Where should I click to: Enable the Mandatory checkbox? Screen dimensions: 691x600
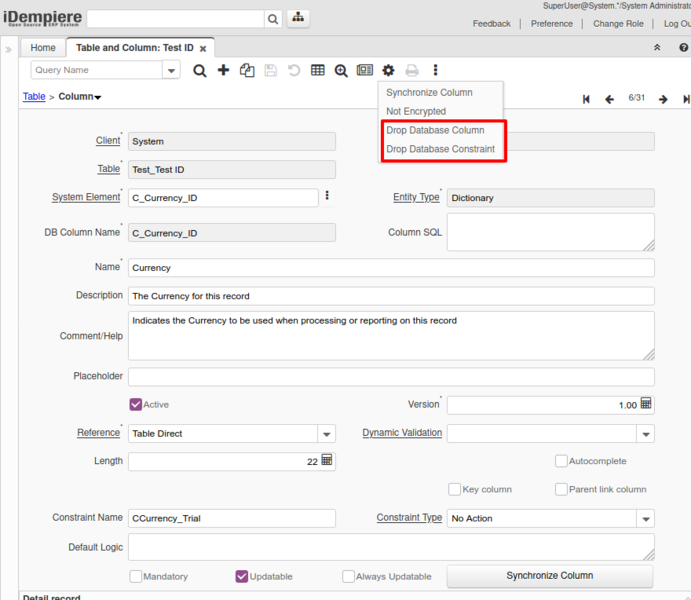coord(136,576)
